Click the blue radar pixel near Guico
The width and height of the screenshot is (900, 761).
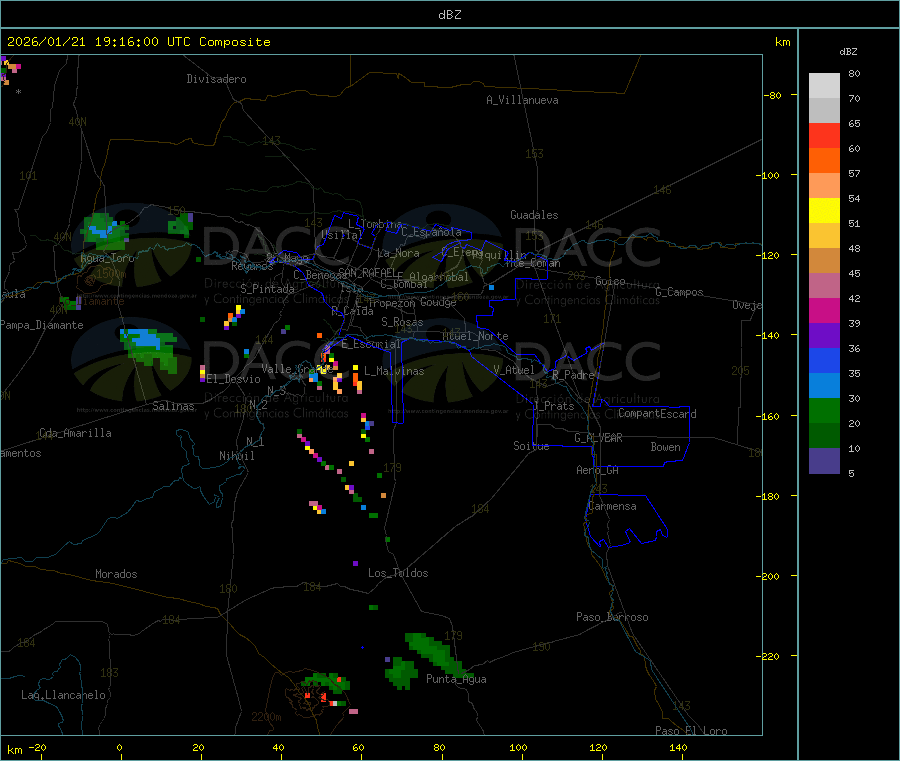pos(491,287)
